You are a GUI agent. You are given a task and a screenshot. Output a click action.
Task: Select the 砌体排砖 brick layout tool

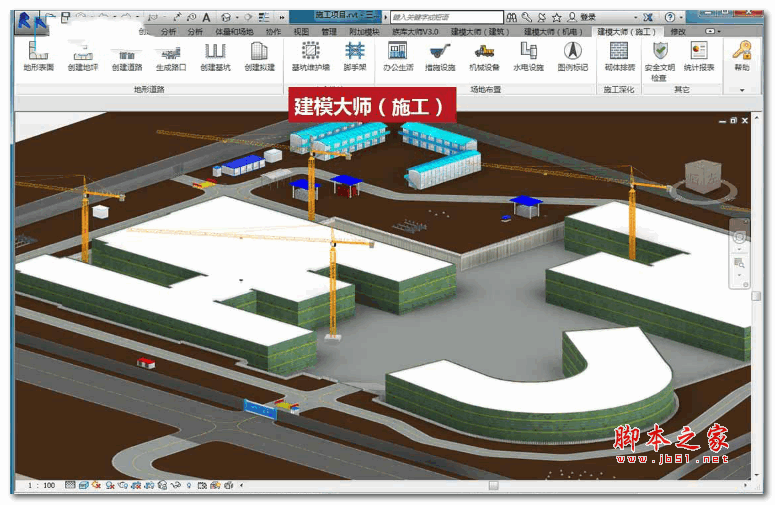[x=619, y=57]
